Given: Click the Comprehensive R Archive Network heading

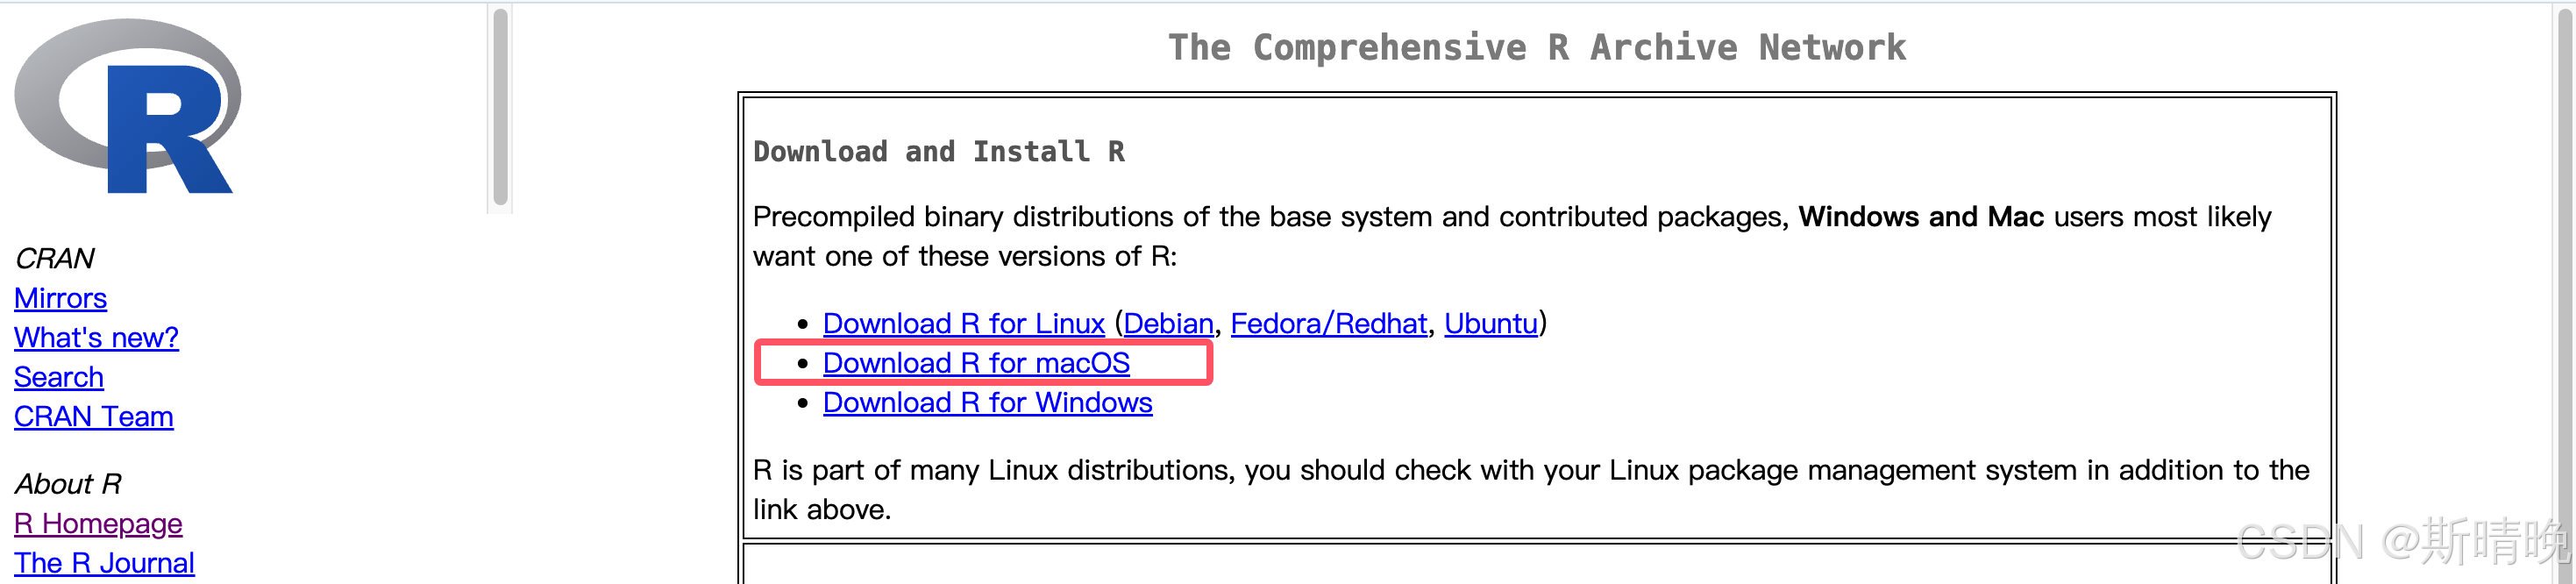Looking at the screenshot, I should (1537, 47).
